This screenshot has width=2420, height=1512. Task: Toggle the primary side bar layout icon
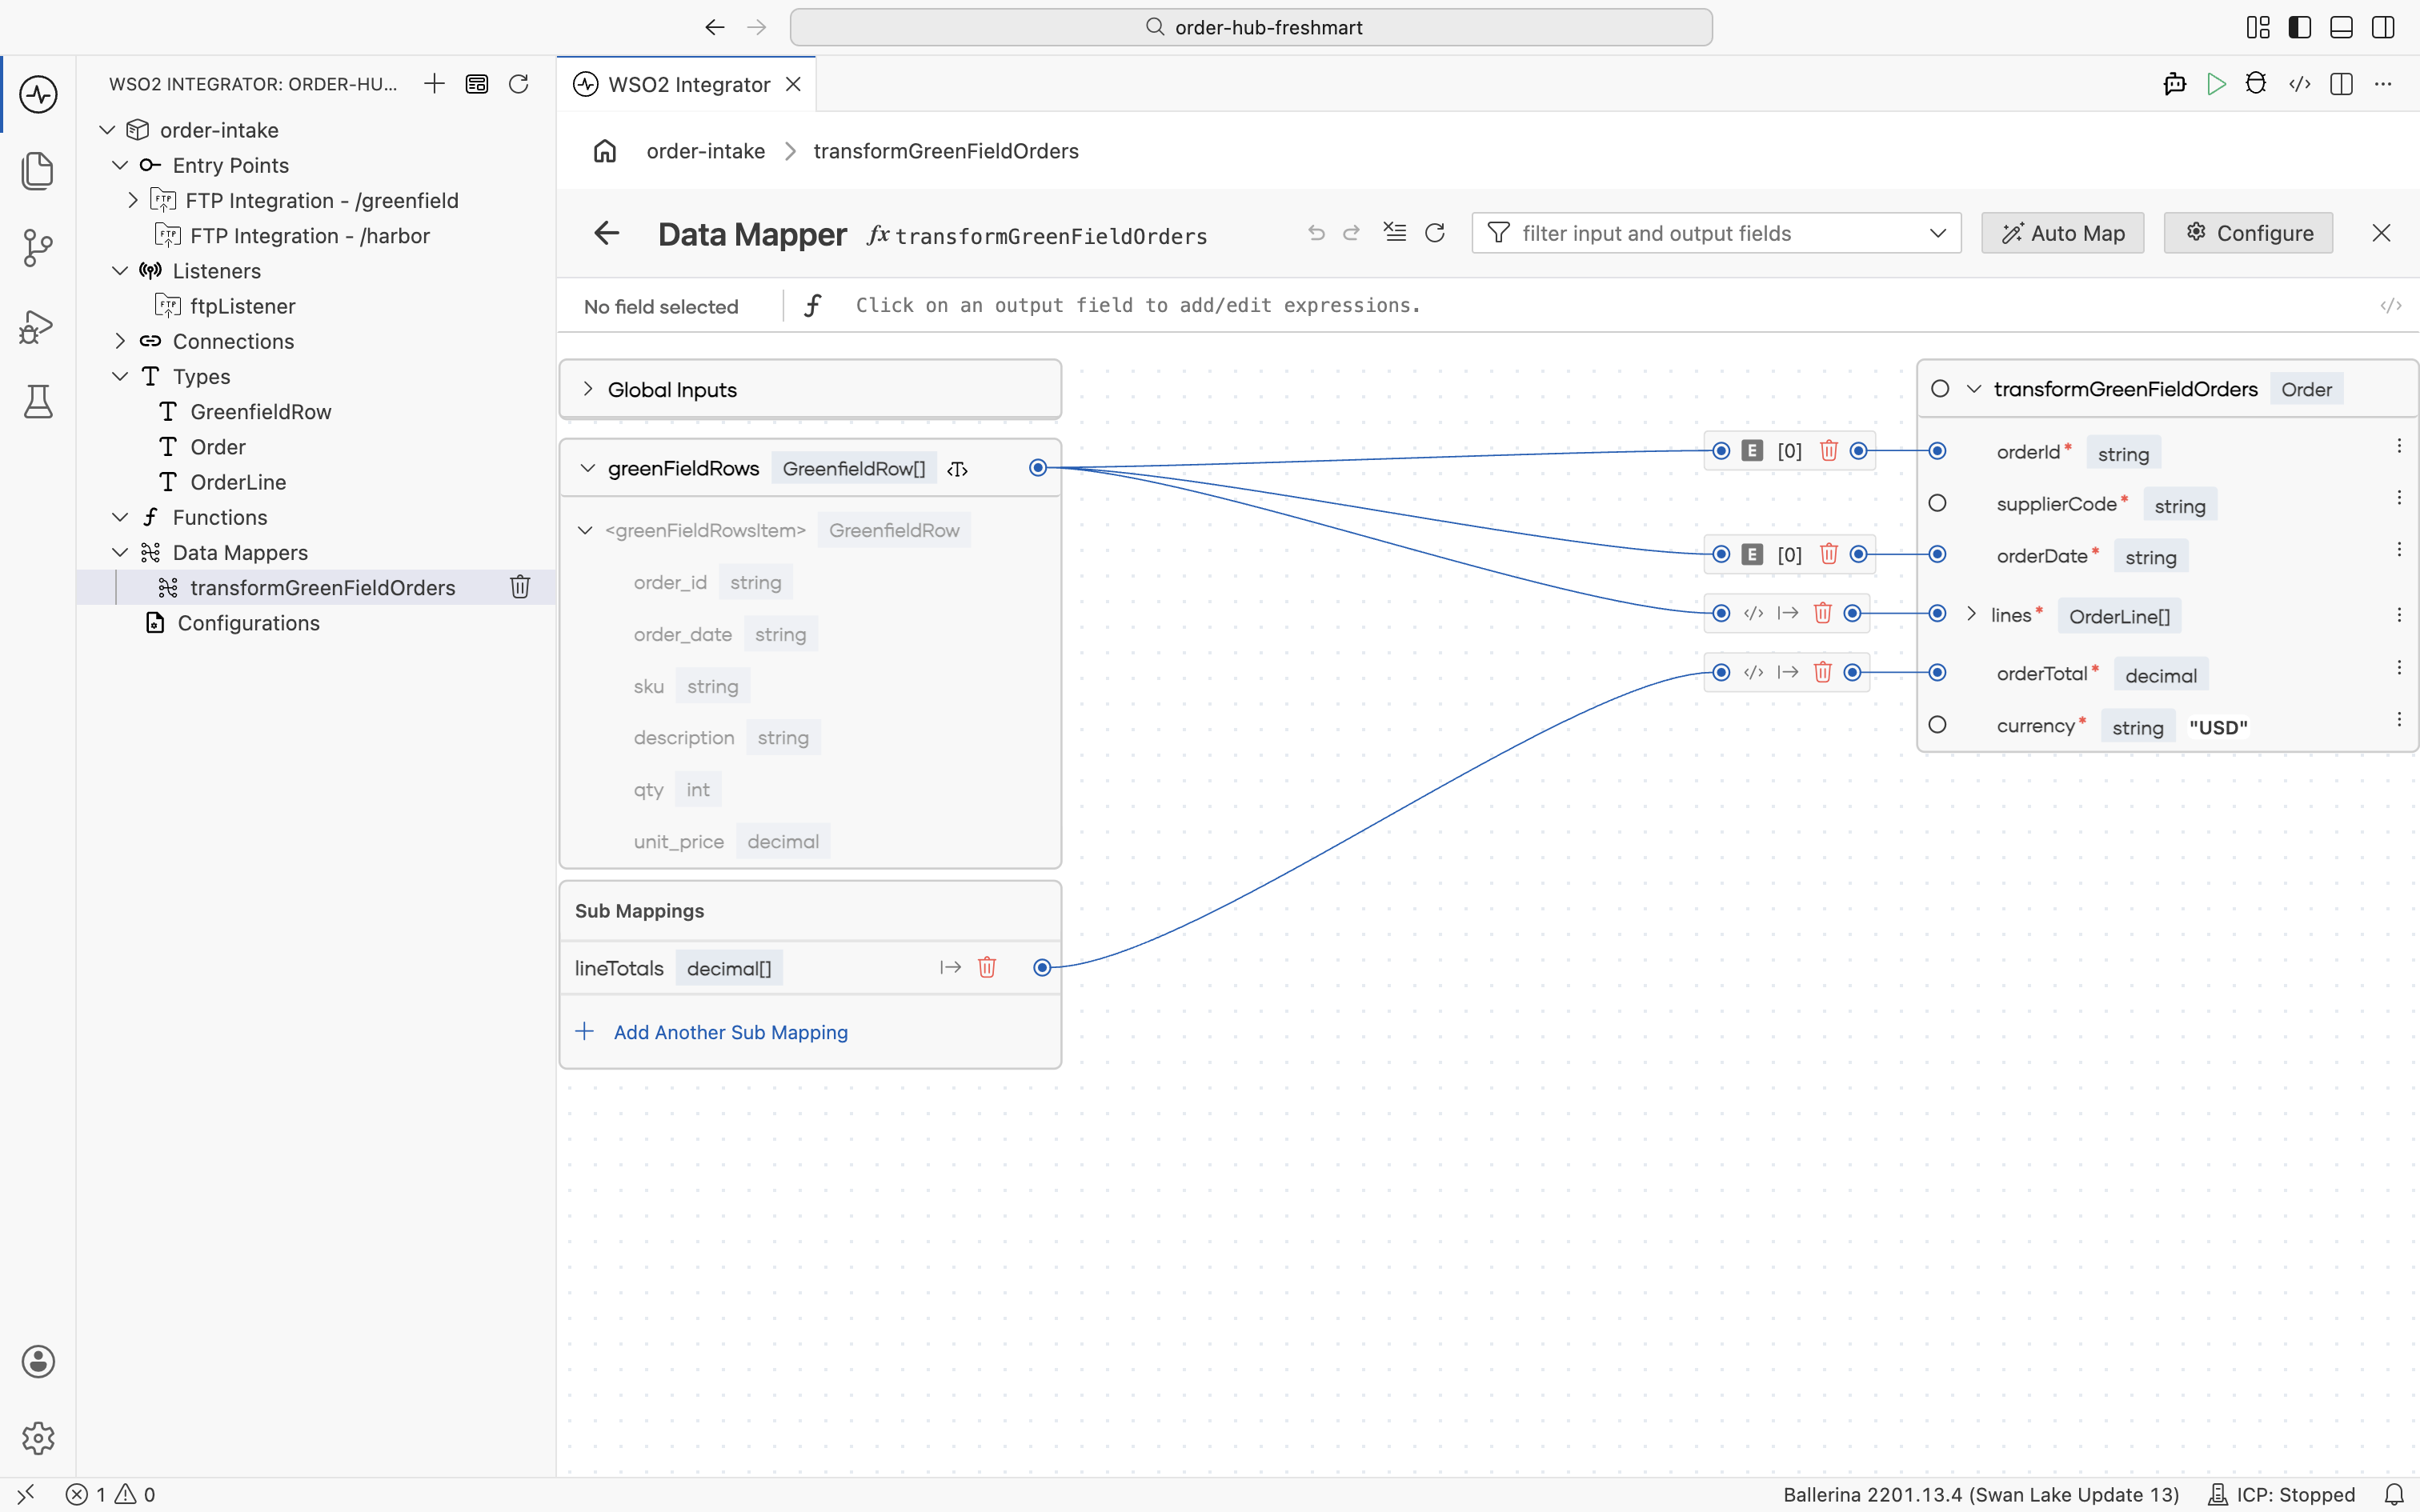(2300, 27)
